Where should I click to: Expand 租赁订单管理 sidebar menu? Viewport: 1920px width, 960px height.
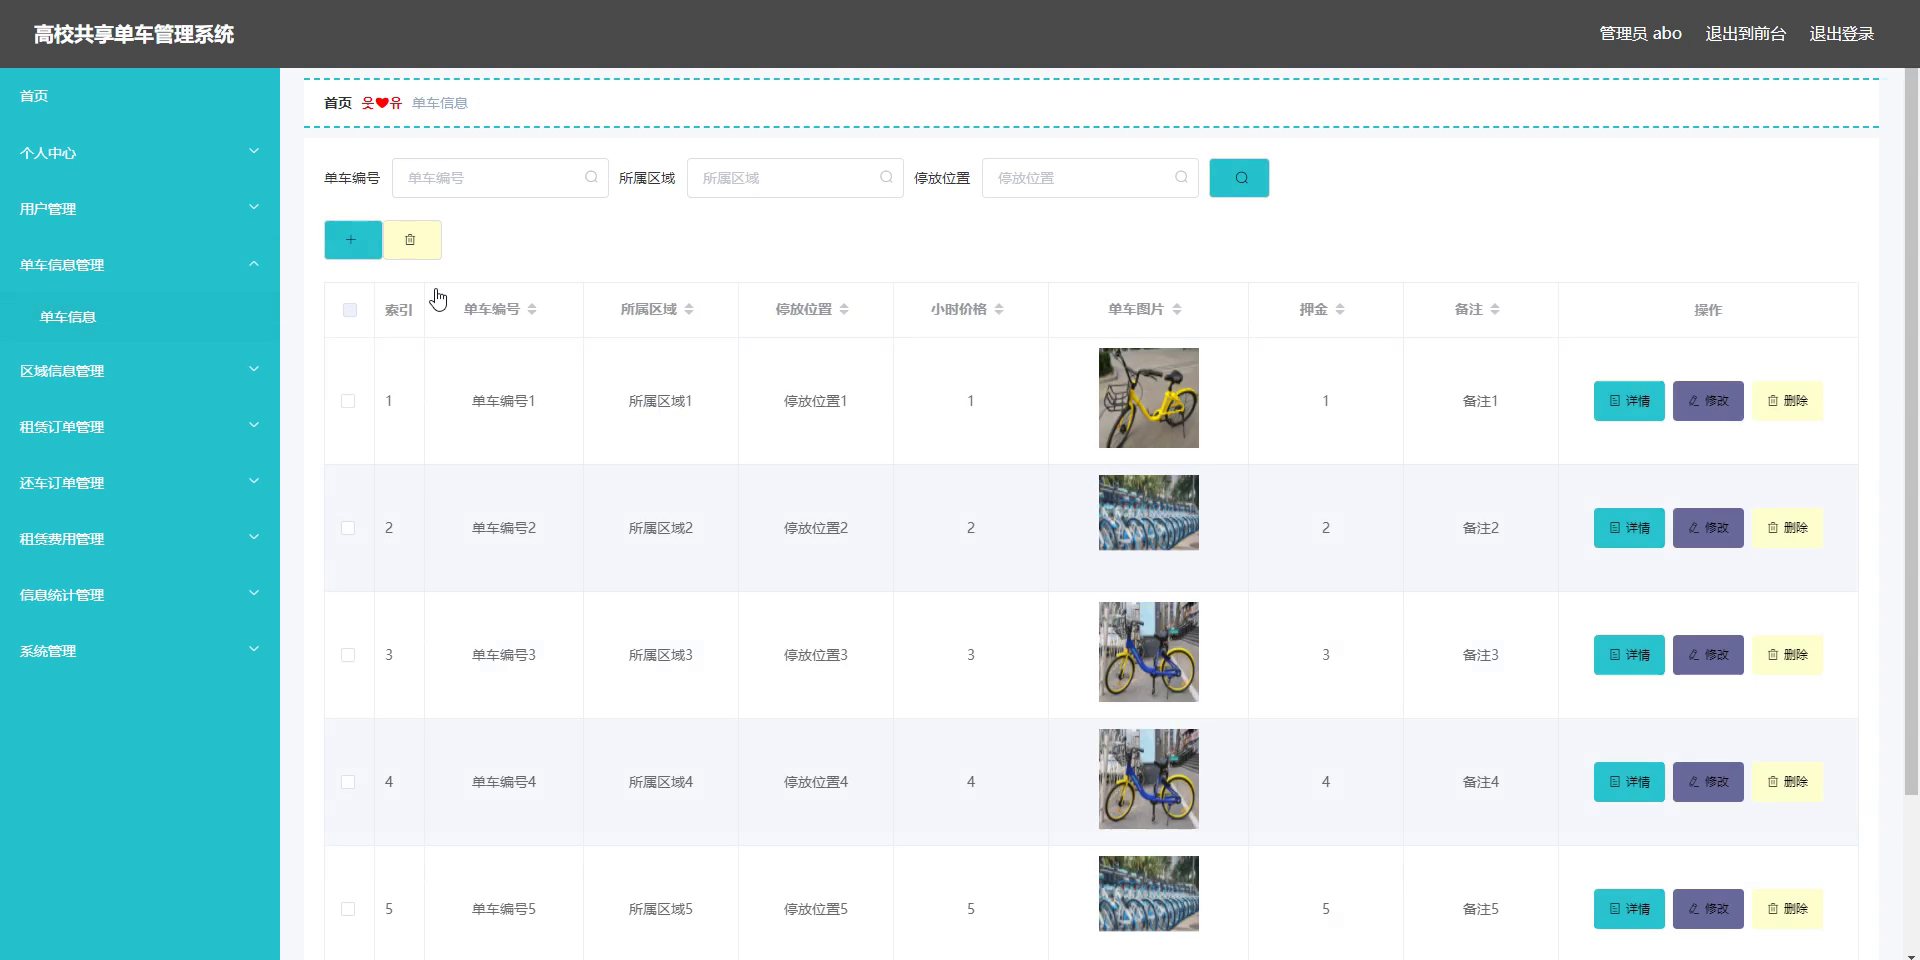pyautogui.click(x=140, y=427)
